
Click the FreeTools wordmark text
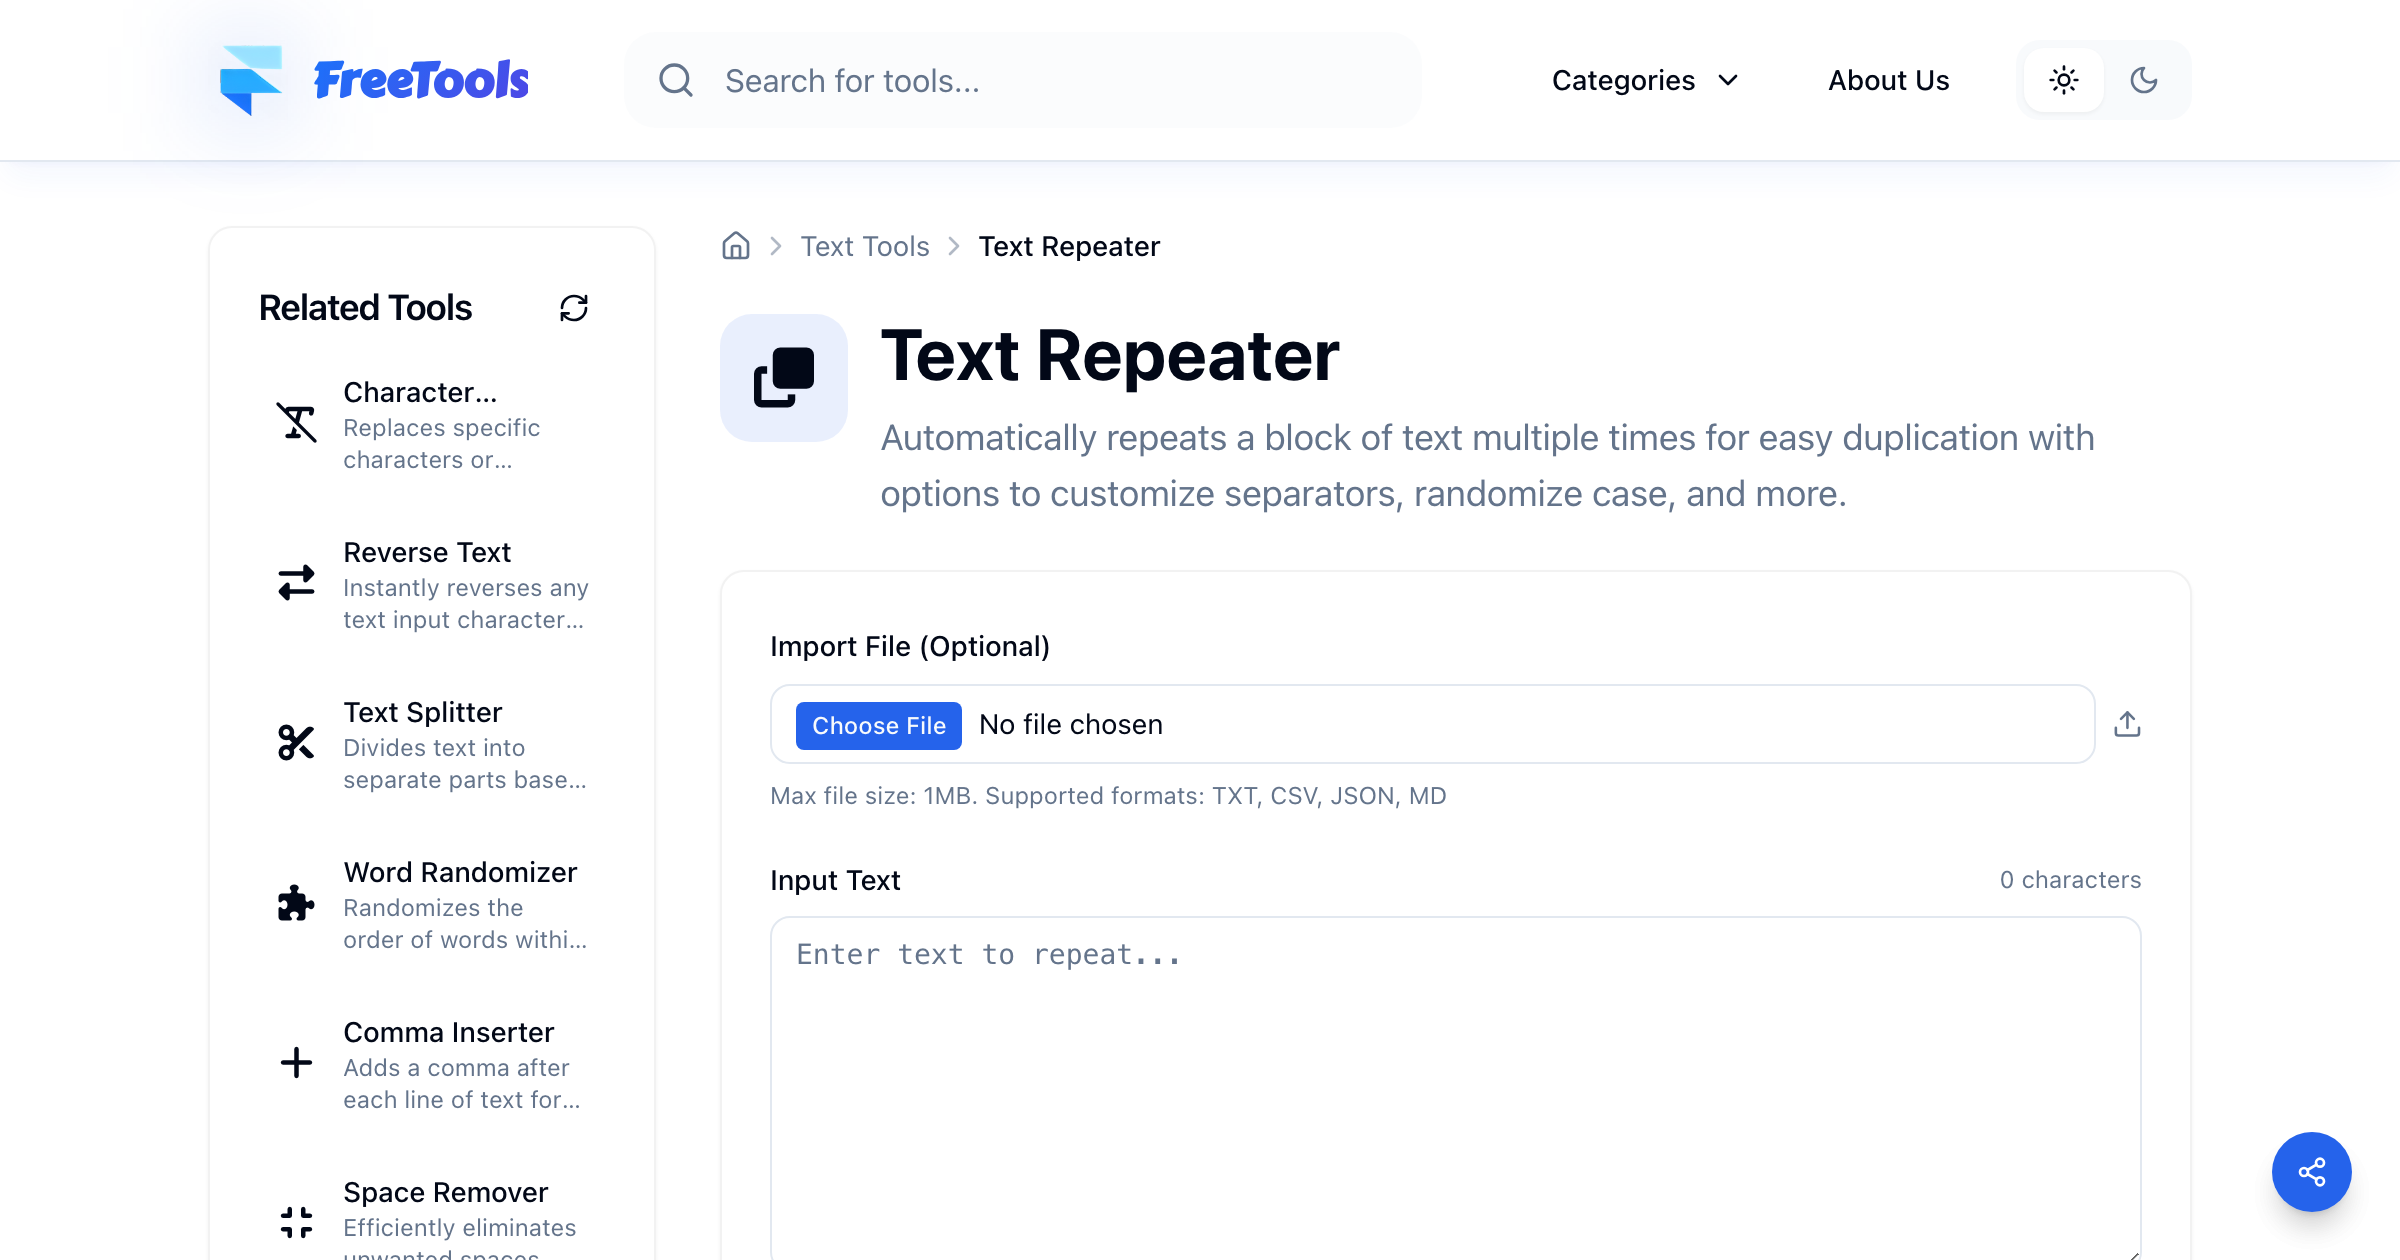[421, 80]
